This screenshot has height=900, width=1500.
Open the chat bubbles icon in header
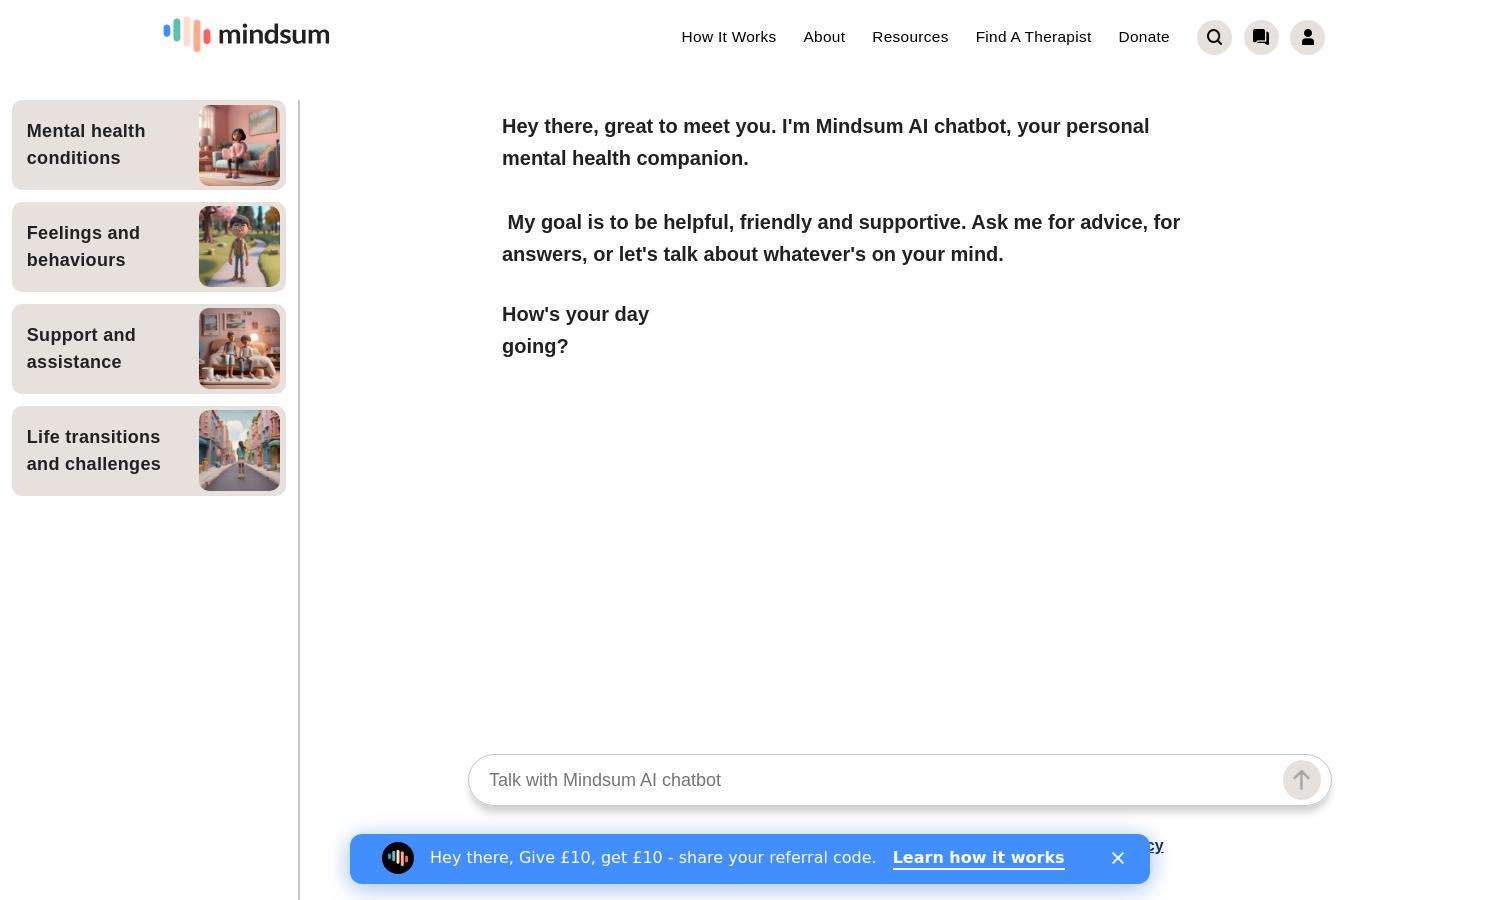tap(1261, 37)
